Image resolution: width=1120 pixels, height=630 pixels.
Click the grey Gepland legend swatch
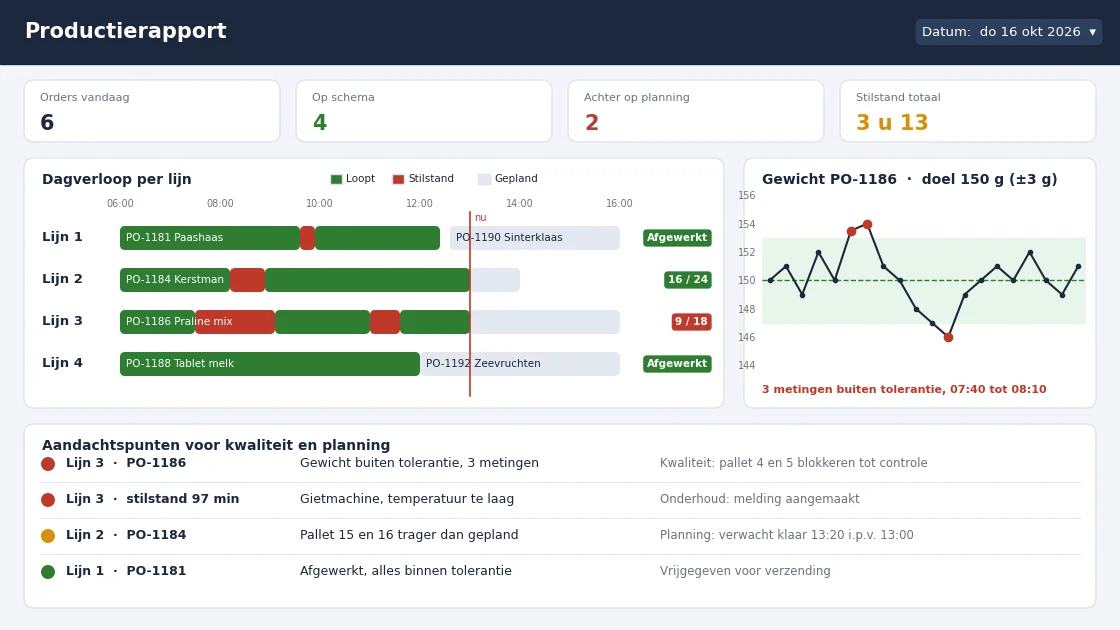pos(484,179)
